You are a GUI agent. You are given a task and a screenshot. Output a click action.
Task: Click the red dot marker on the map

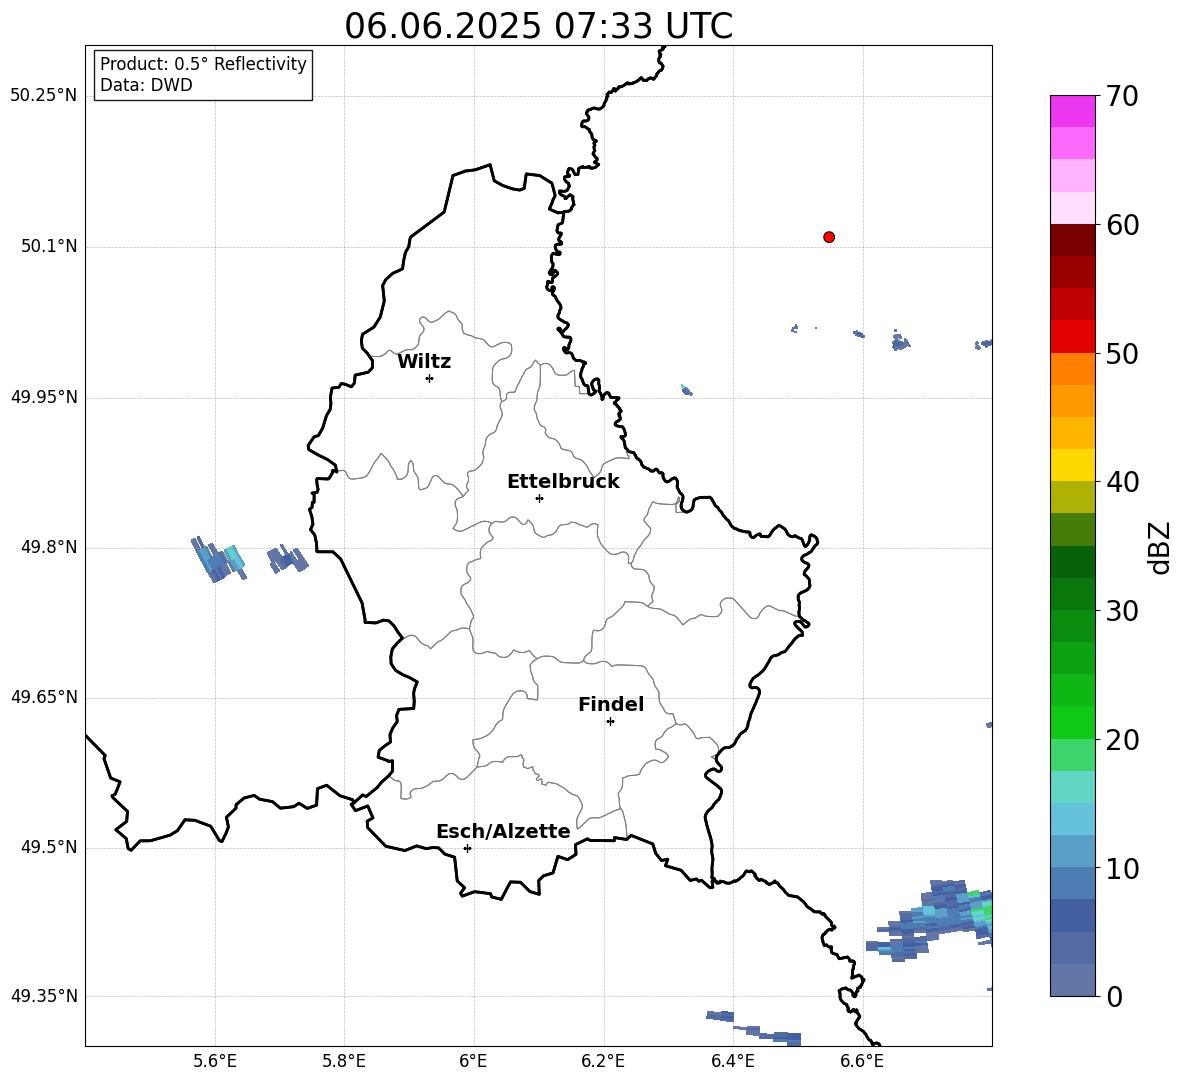click(828, 237)
